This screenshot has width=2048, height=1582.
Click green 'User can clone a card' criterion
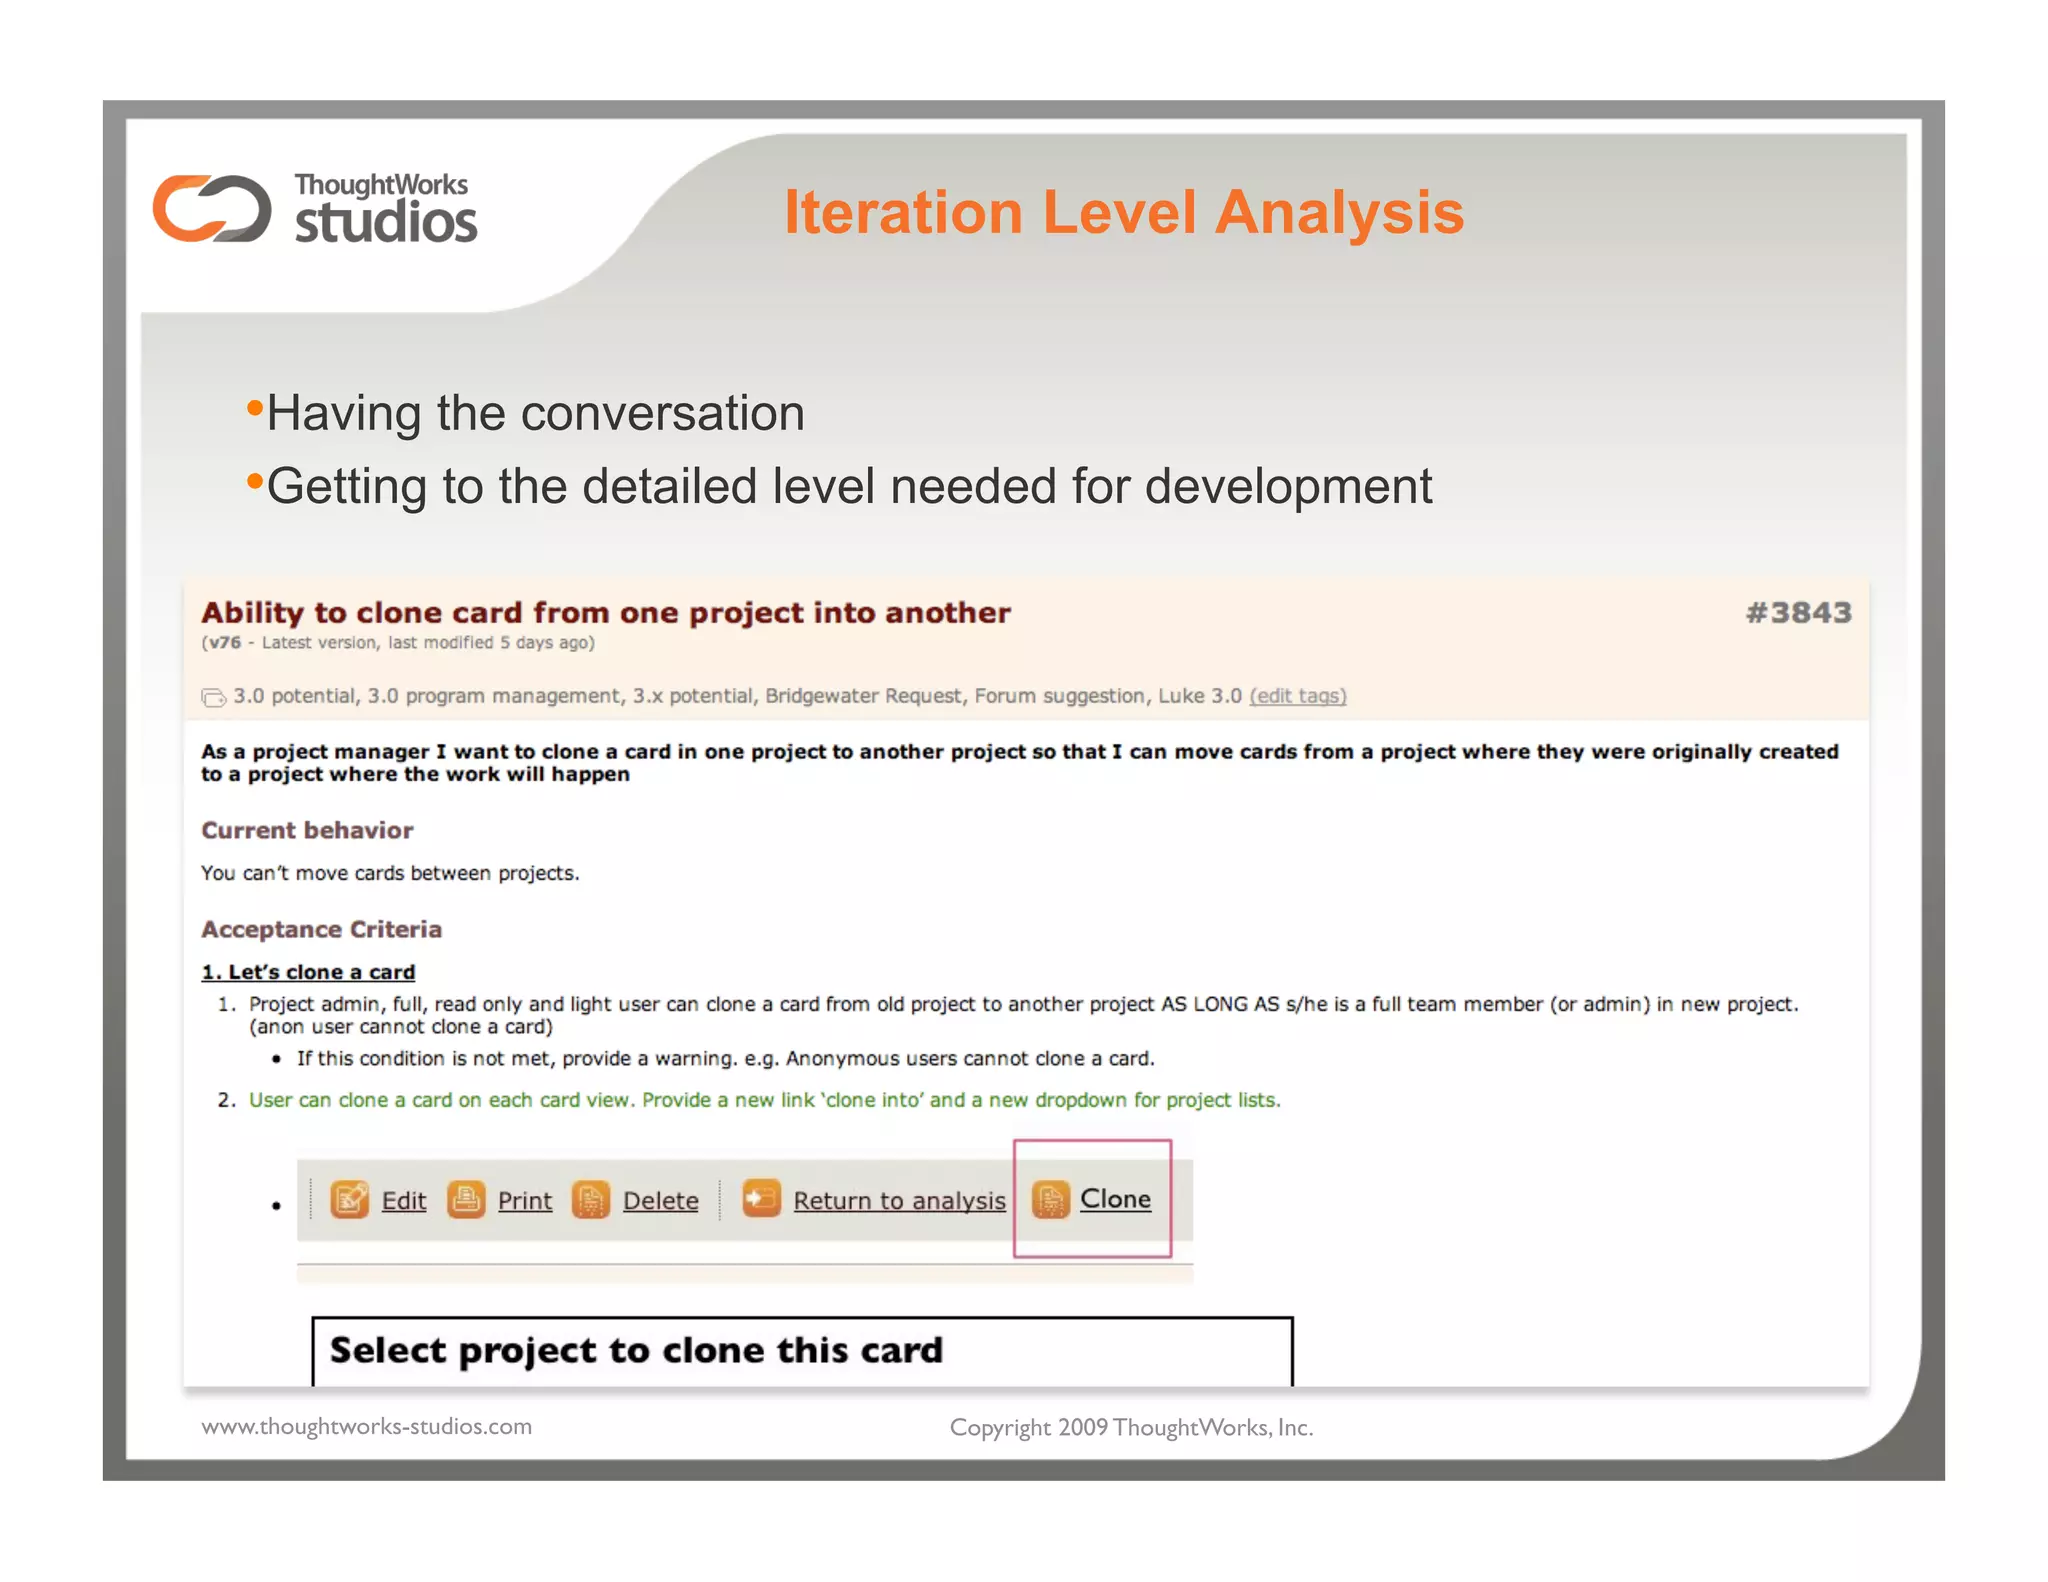(x=764, y=1100)
